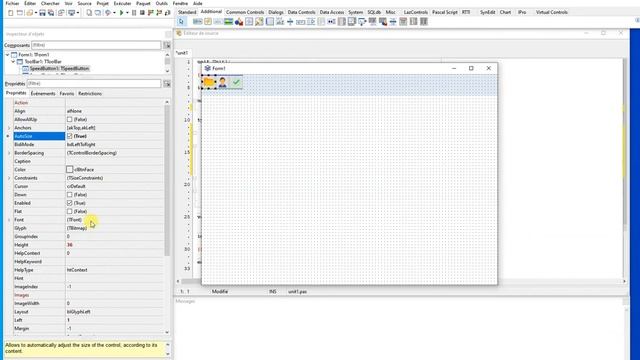The image size is (640, 360).
Task: Pick the TBevel component icon
Action: coord(249,21)
